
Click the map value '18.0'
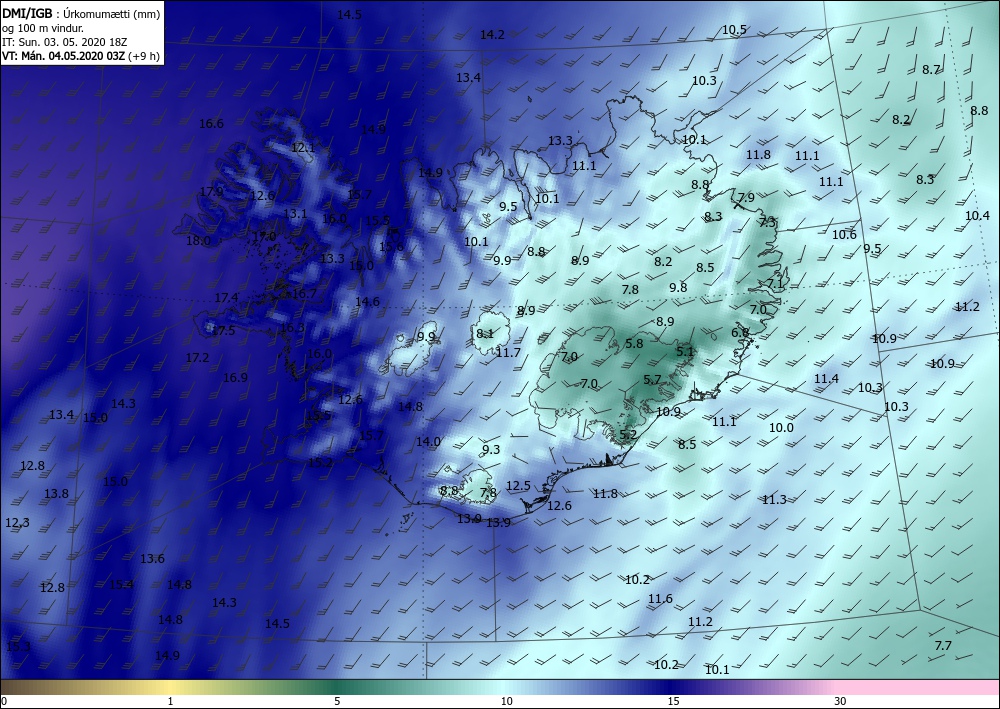198,241
